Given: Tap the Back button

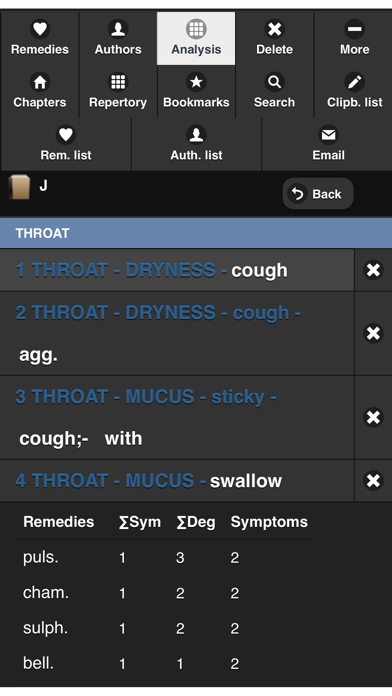Looking at the screenshot, I should click(318, 194).
